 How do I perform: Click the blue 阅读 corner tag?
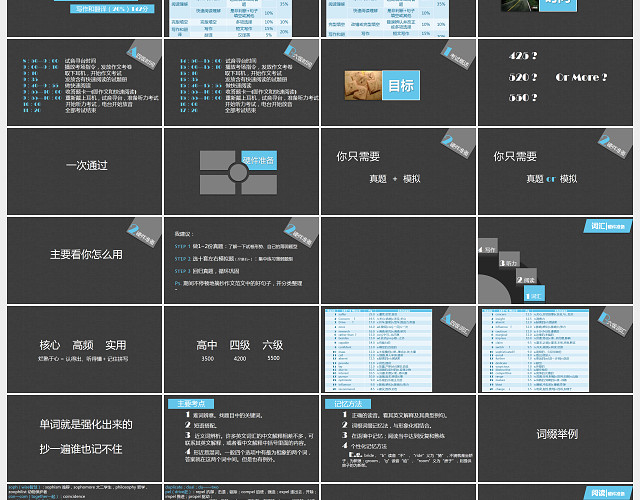click(x=608, y=493)
